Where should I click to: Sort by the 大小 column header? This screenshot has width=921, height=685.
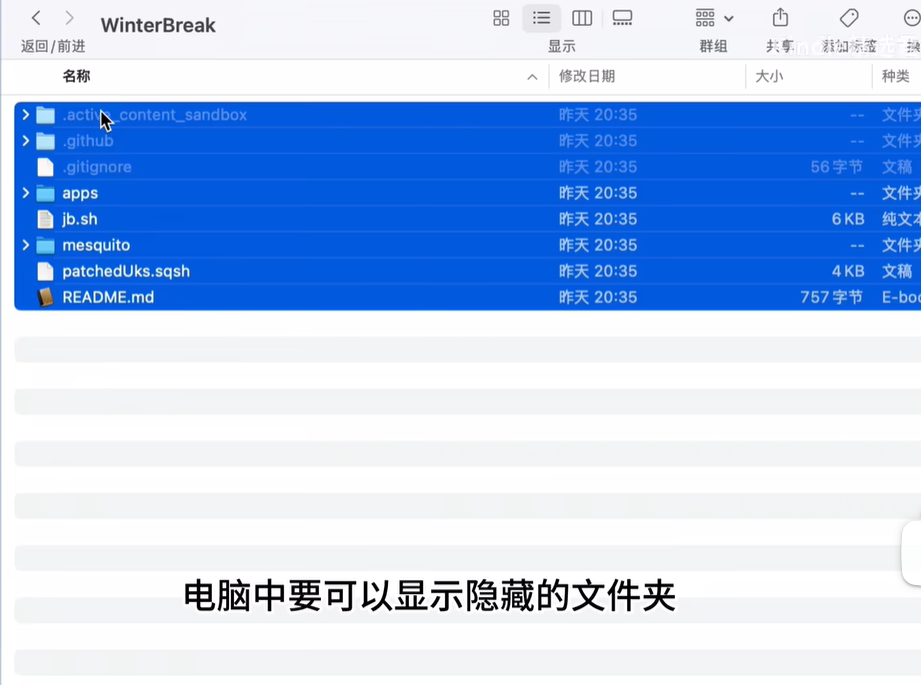[769, 76]
